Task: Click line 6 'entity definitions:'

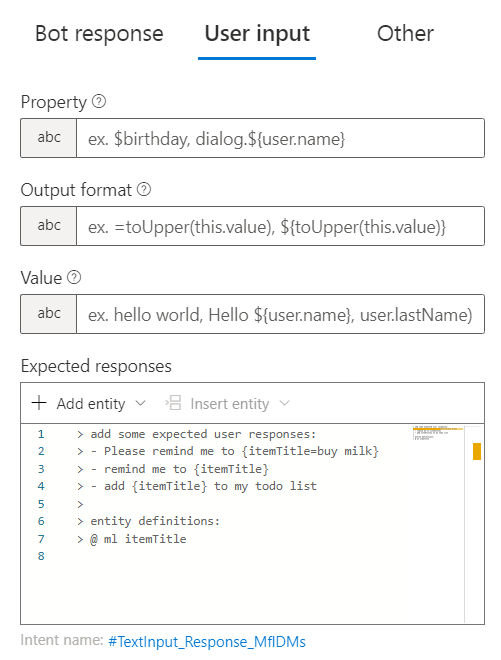Action: (155, 521)
